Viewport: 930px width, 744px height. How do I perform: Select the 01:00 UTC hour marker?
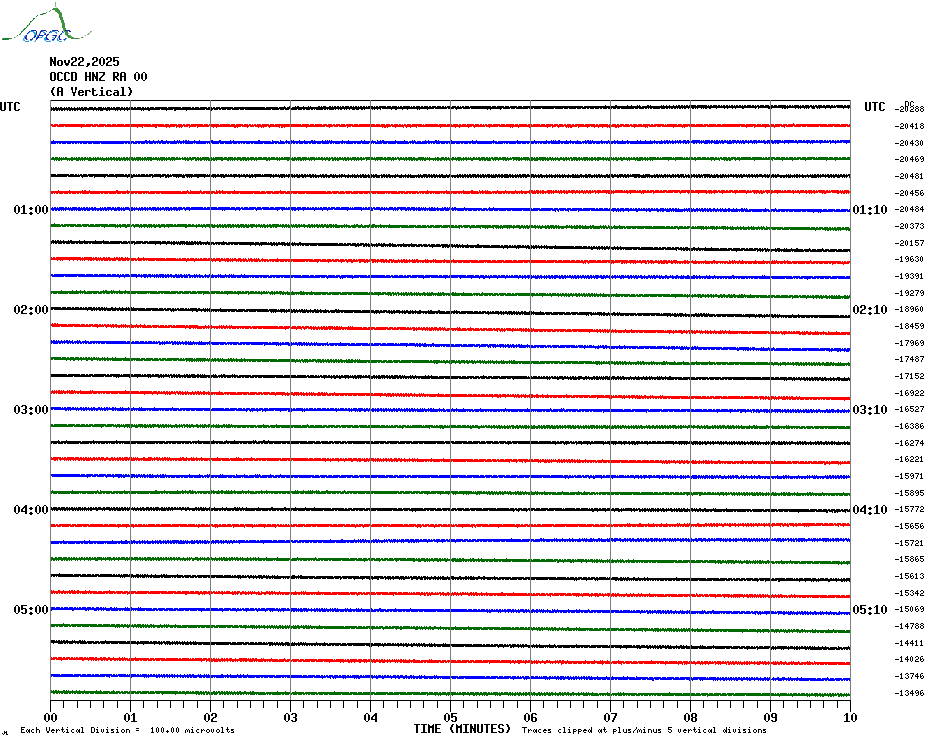(30, 210)
